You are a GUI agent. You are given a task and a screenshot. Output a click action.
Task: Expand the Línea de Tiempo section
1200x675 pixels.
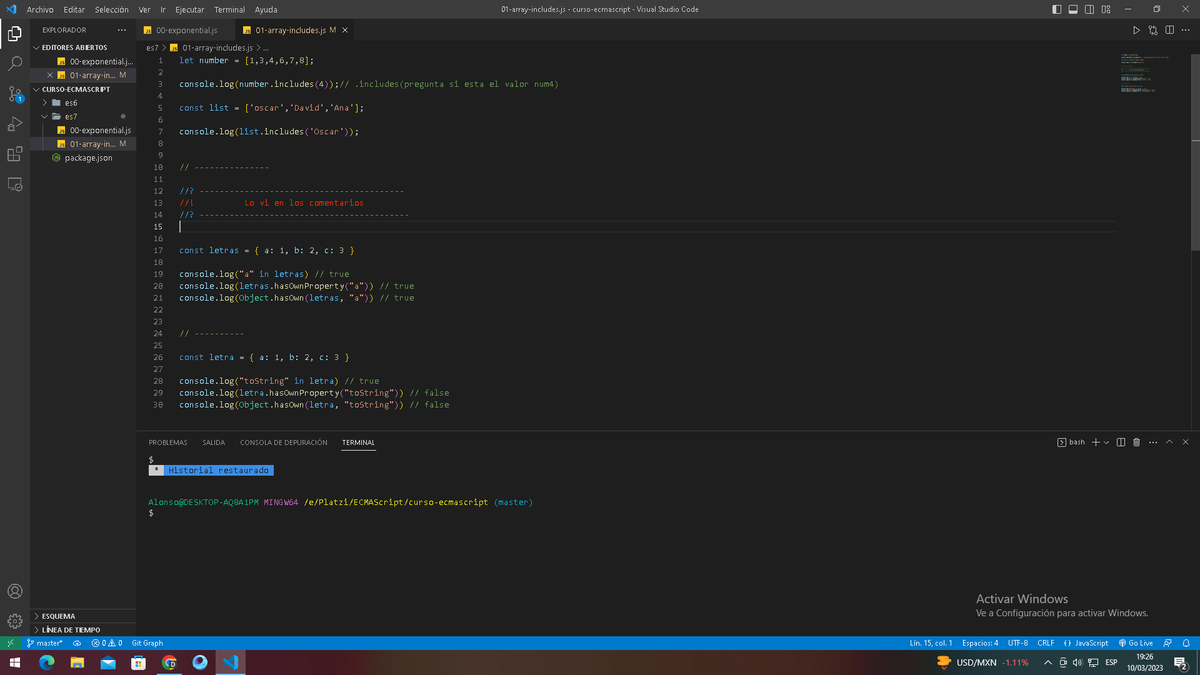[83, 630]
